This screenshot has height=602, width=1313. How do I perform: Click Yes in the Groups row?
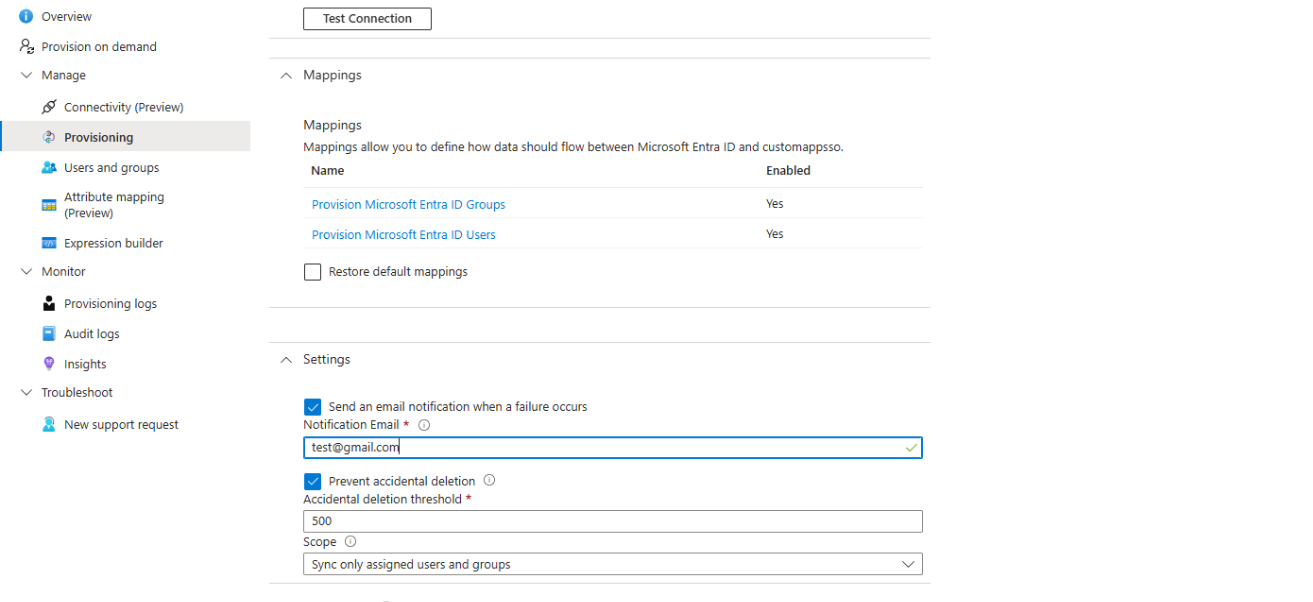[775, 204]
